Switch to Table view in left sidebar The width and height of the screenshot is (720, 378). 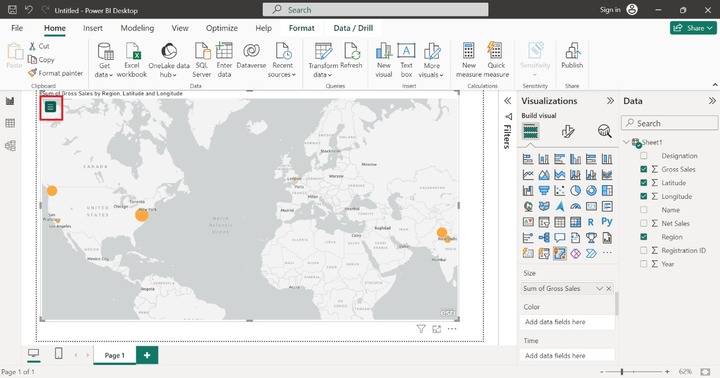point(10,123)
